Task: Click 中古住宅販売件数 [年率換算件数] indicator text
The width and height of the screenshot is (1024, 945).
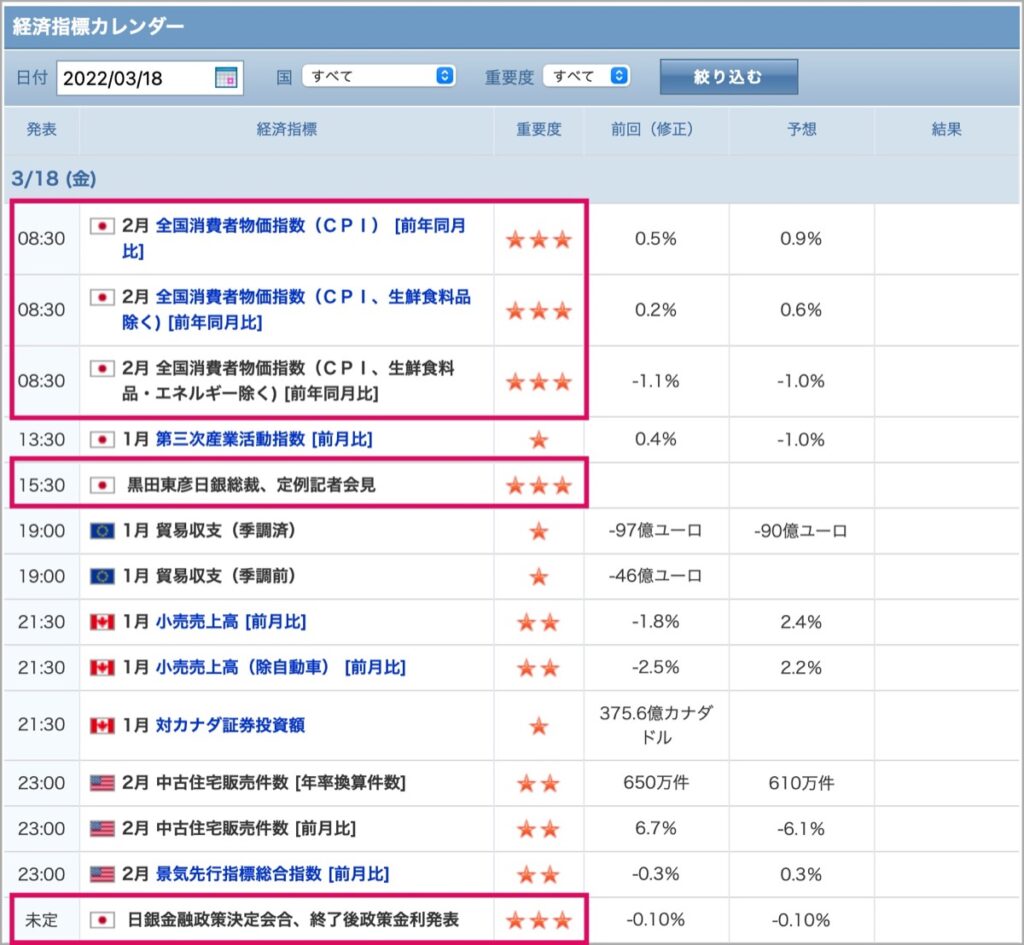Action: coord(281,783)
